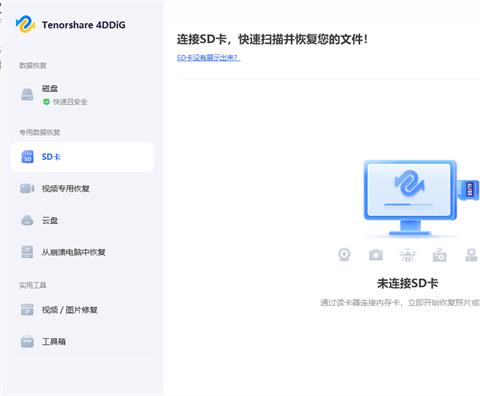Click the 工具箱 toolbox icon

tap(27, 341)
